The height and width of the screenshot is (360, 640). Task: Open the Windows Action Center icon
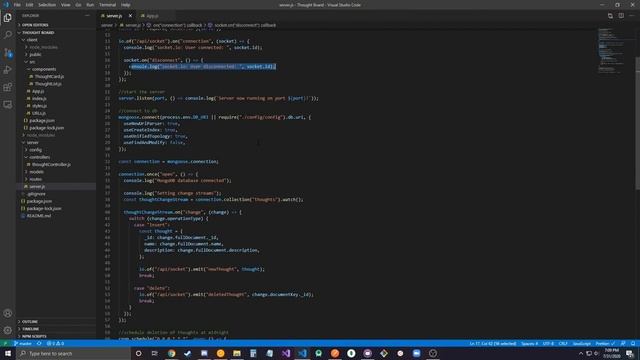[x=630, y=353]
